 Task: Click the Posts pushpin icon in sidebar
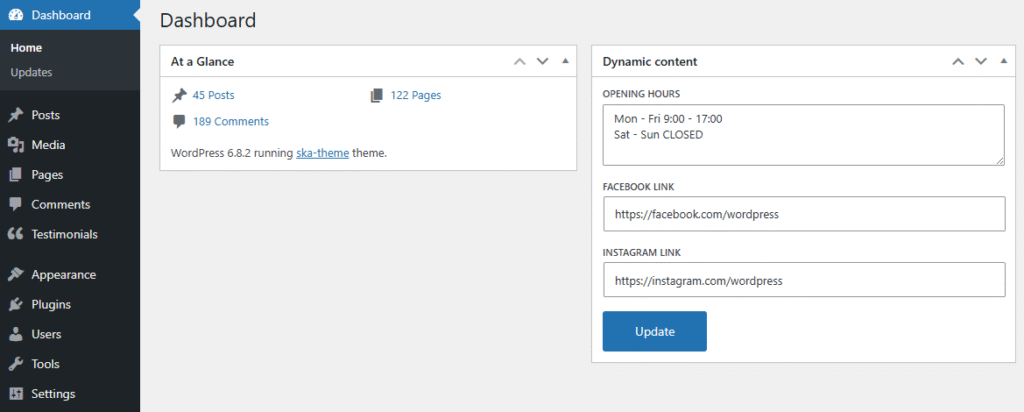click(15, 115)
